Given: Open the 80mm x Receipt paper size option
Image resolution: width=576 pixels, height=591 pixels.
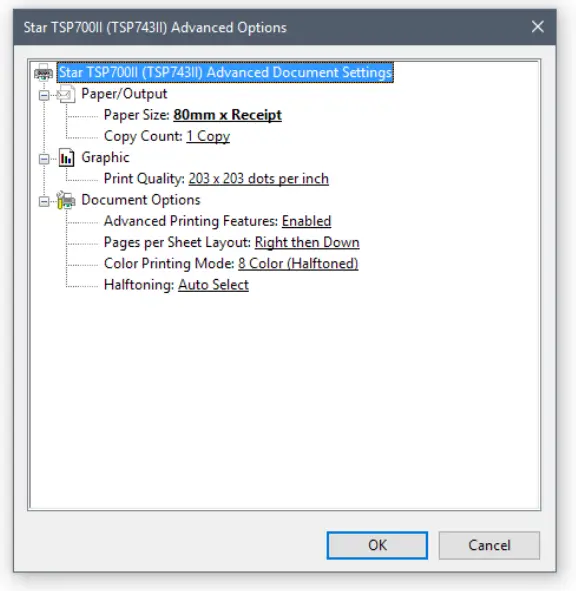Looking at the screenshot, I should pyautogui.click(x=227, y=115).
